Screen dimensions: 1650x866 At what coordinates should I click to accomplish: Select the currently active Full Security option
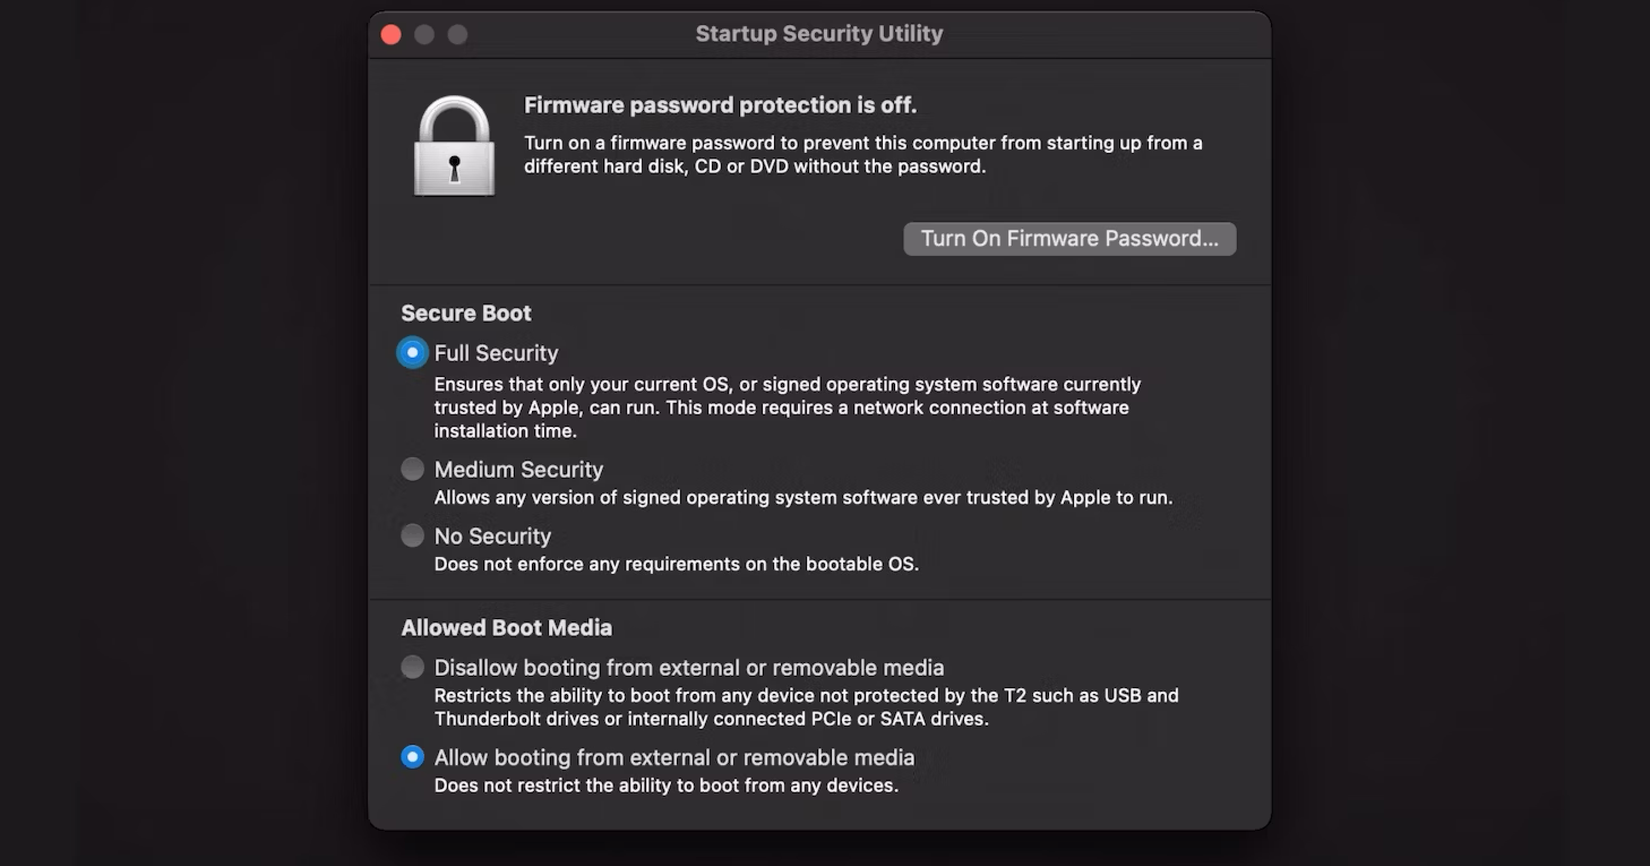(412, 352)
